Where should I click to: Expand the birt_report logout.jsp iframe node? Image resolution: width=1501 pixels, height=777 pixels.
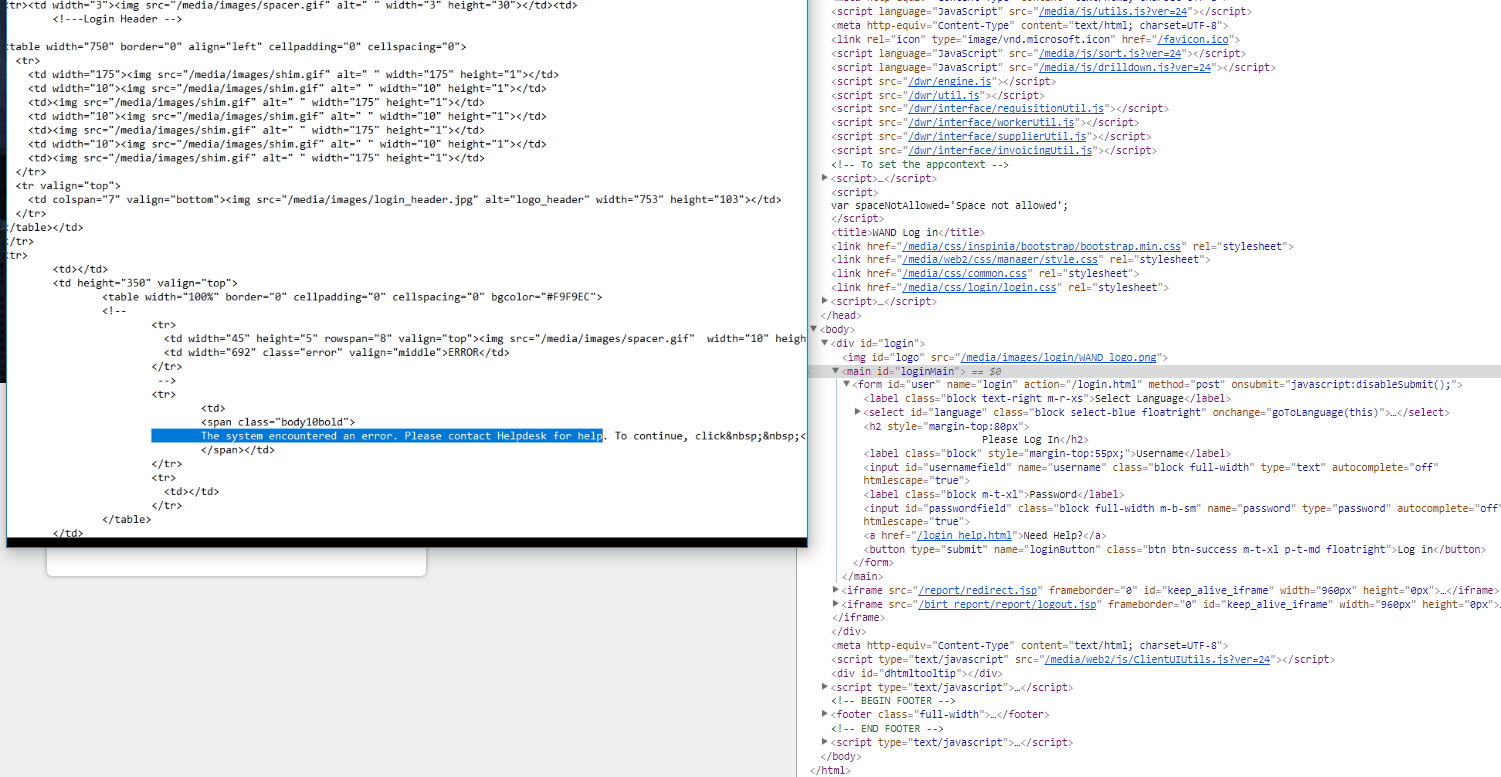pyautogui.click(x=836, y=604)
